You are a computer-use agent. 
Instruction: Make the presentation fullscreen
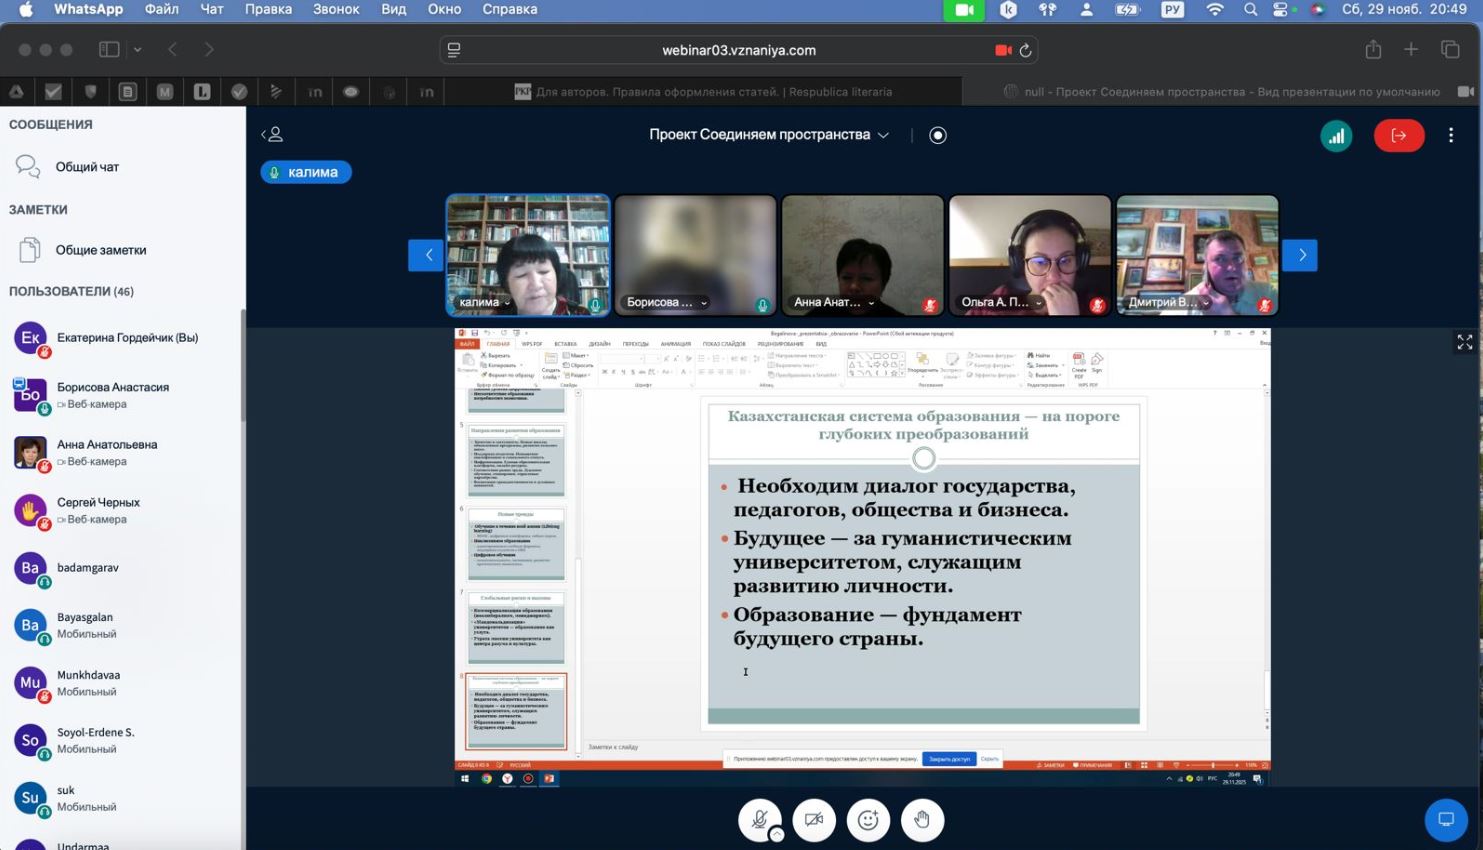[x=1464, y=343]
